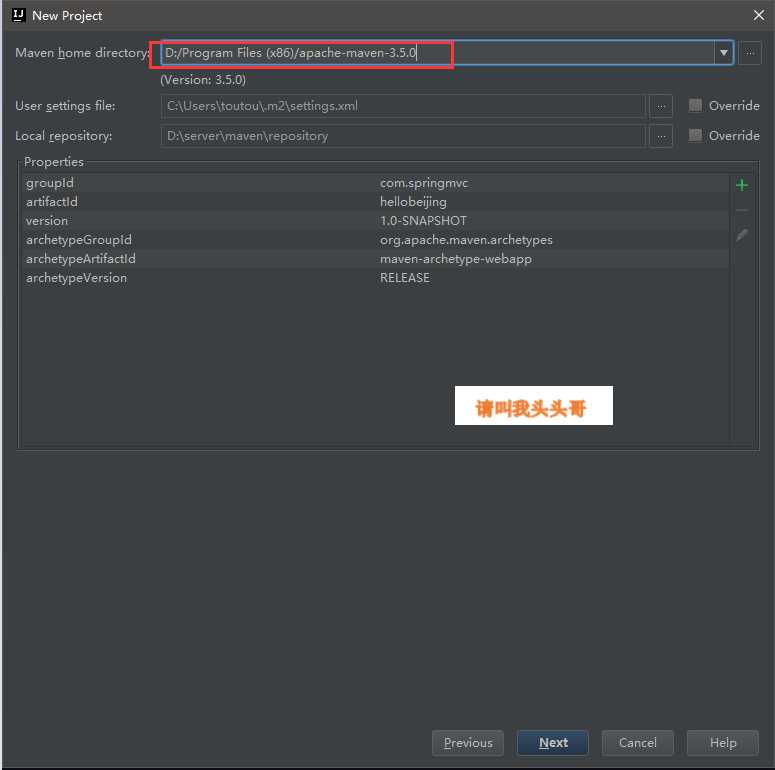This screenshot has height=770, width=775.
Task: Click the green plus add property icon
Action: click(741, 185)
